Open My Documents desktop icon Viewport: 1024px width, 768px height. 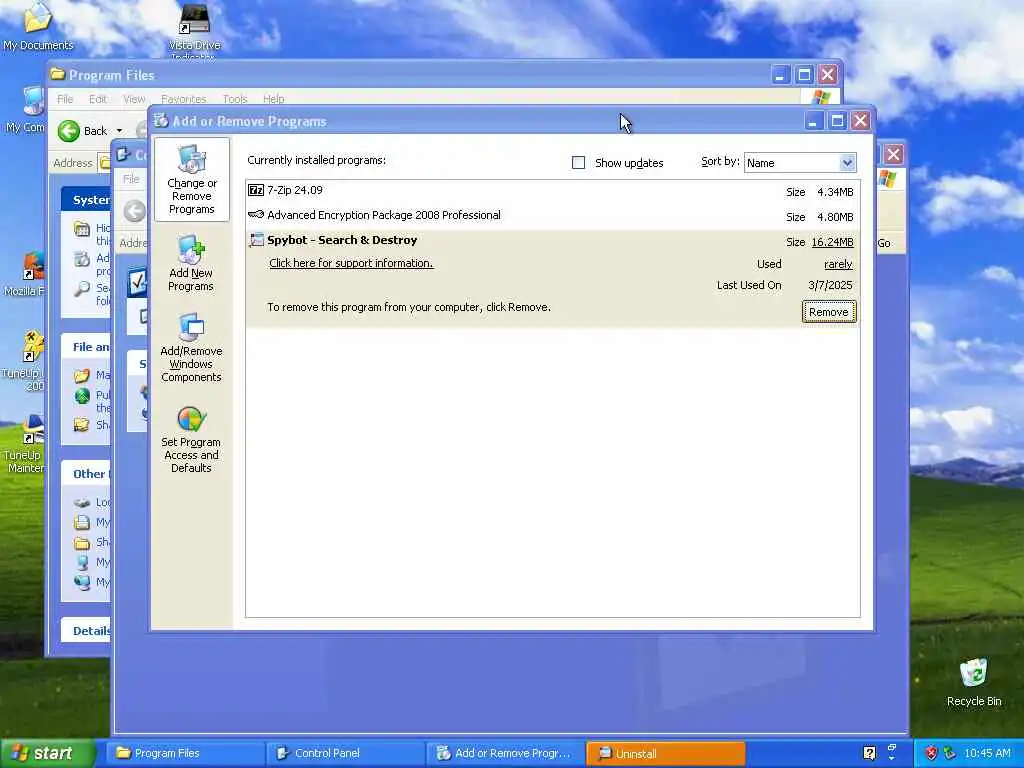point(38,26)
